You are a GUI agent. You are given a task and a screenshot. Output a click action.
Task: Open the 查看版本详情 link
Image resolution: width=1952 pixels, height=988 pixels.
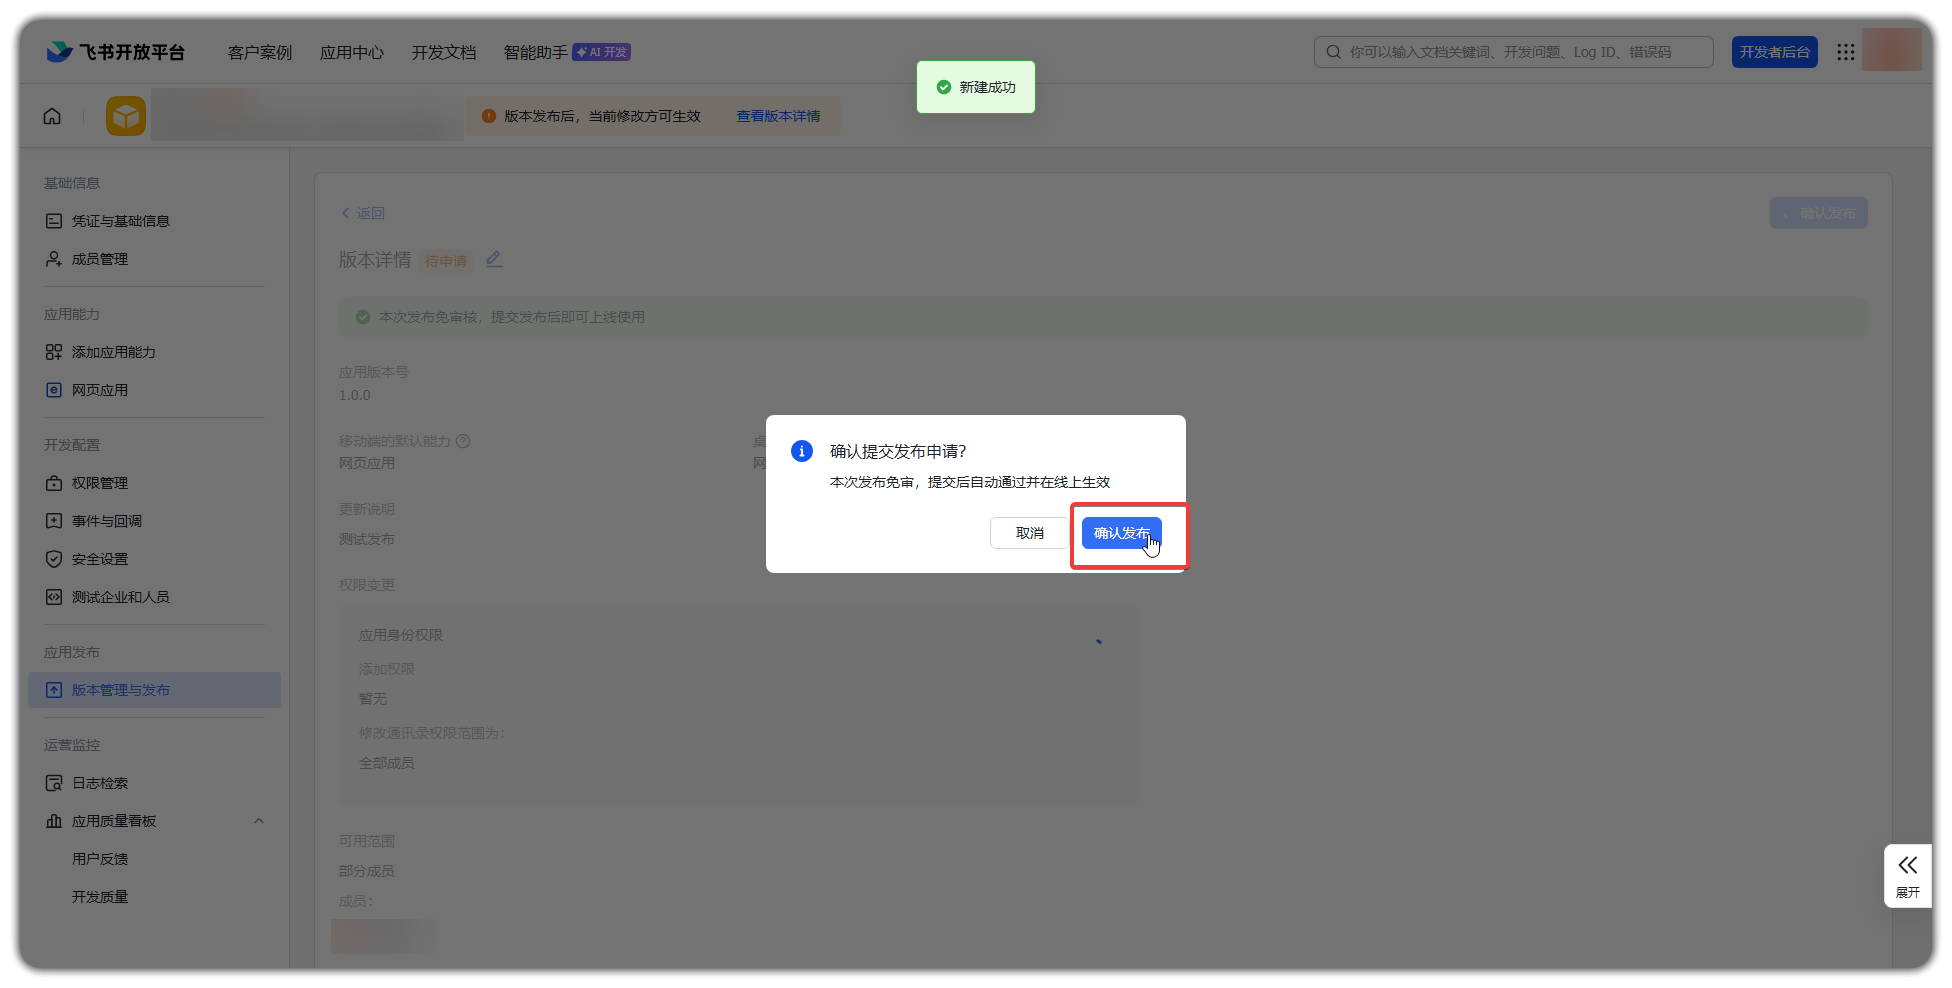pyautogui.click(x=778, y=116)
